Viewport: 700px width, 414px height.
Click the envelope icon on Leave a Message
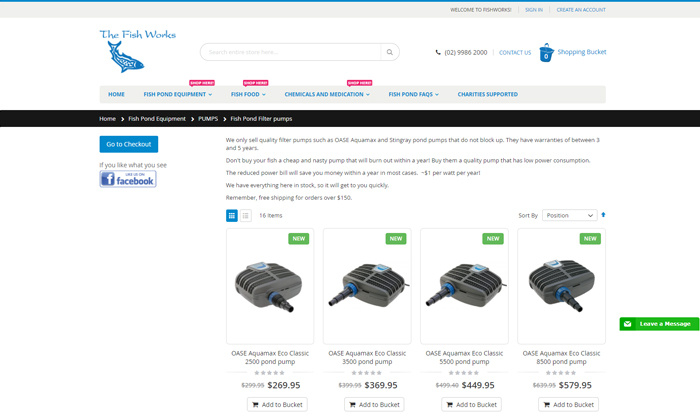coord(627,324)
